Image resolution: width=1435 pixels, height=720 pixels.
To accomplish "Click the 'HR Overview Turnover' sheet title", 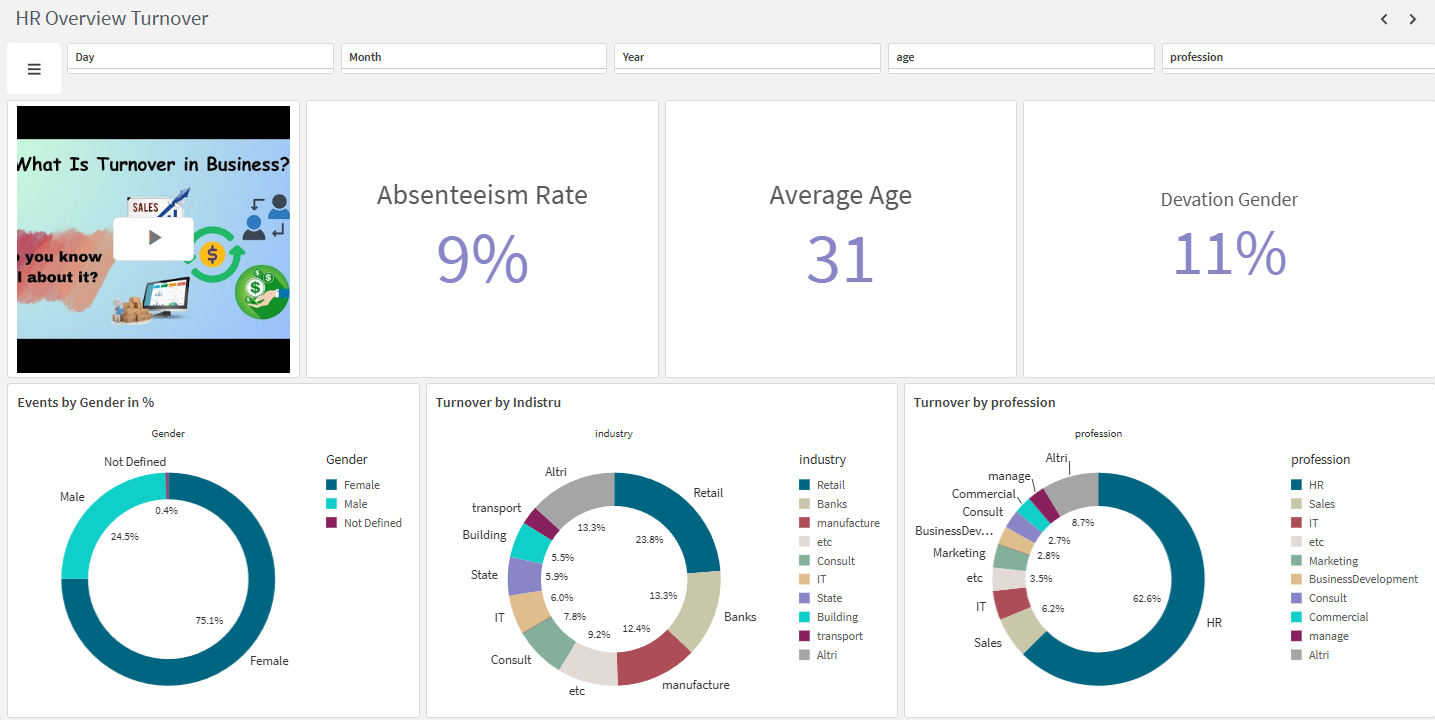I will click(x=111, y=18).
